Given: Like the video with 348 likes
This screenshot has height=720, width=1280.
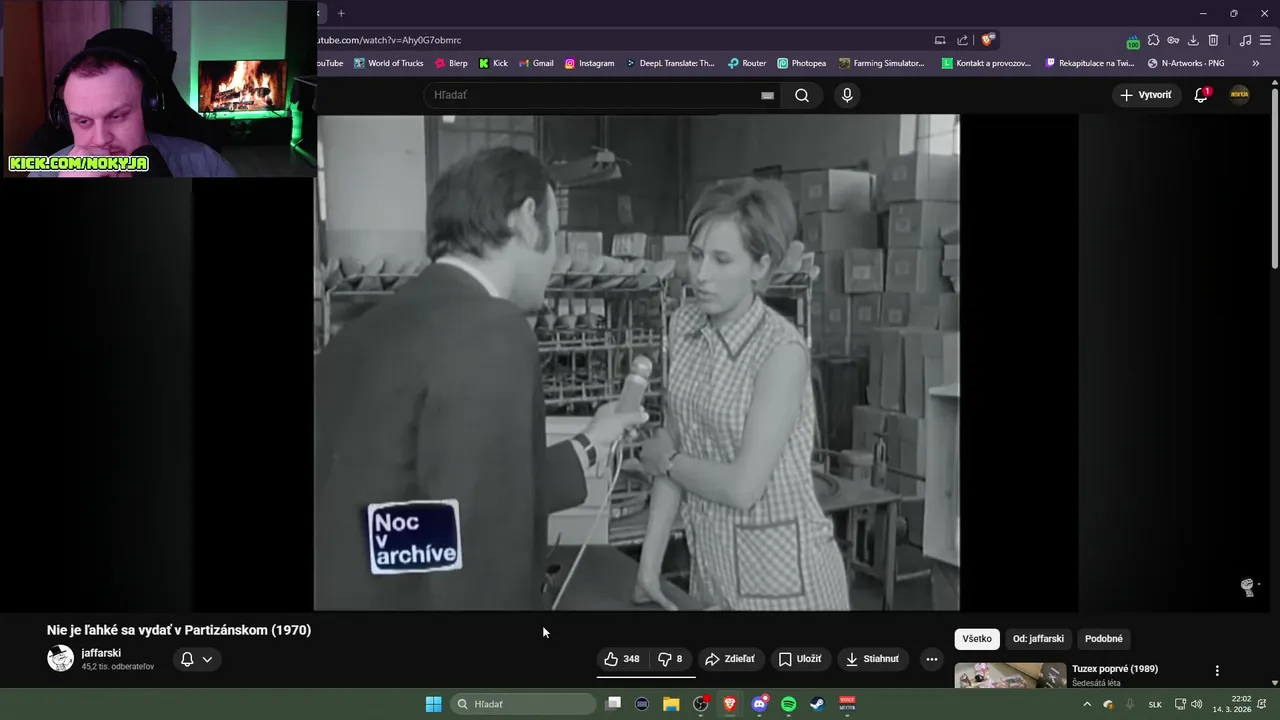Looking at the screenshot, I should tap(621, 659).
